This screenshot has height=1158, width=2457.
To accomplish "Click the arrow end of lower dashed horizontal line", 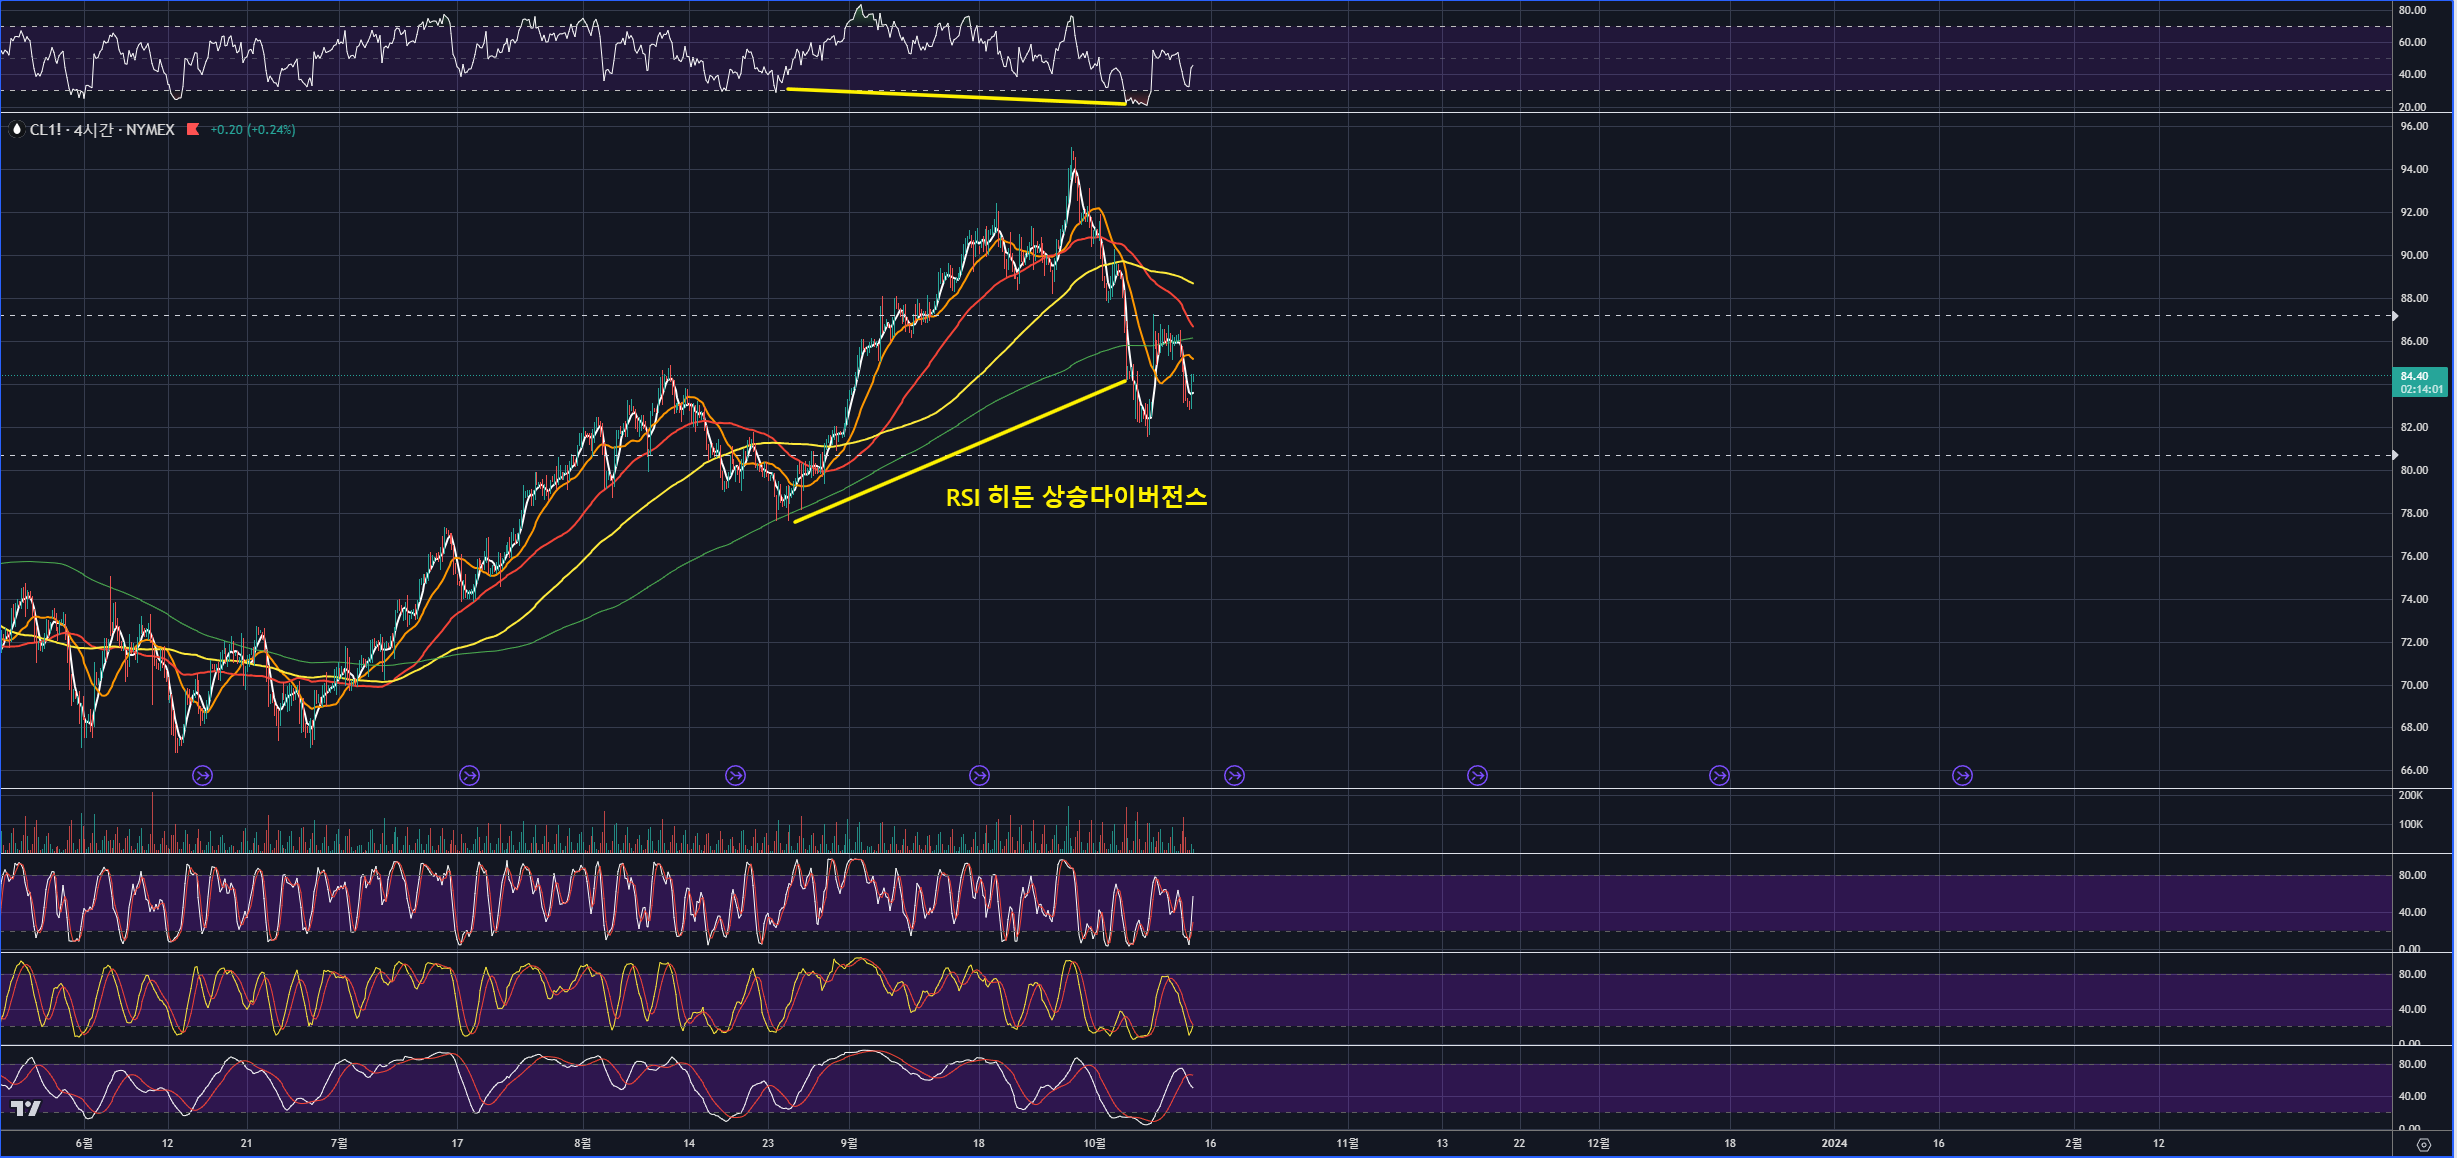I will coord(2395,455).
